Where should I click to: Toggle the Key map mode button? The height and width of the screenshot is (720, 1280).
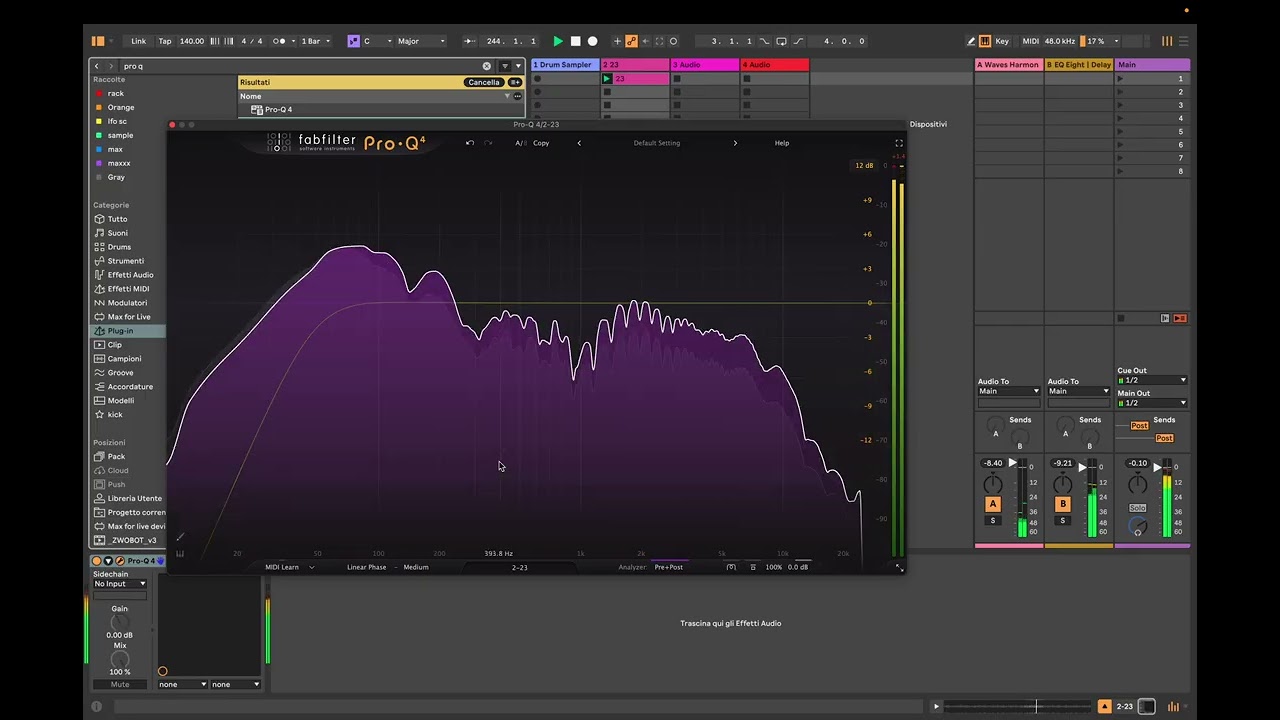(1002, 41)
